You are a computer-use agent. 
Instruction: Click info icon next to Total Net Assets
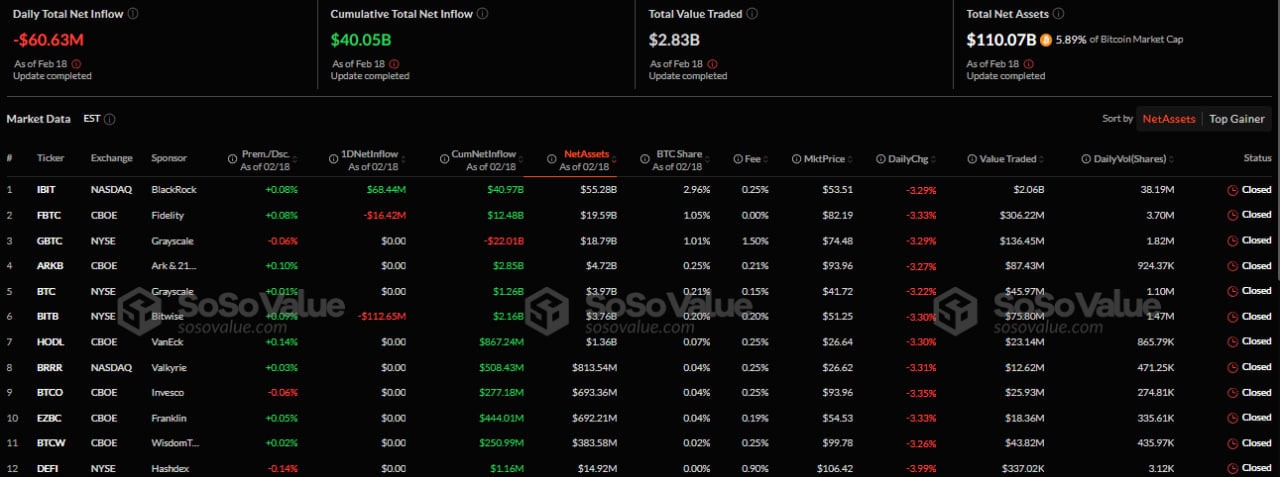(x=1059, y=14)
